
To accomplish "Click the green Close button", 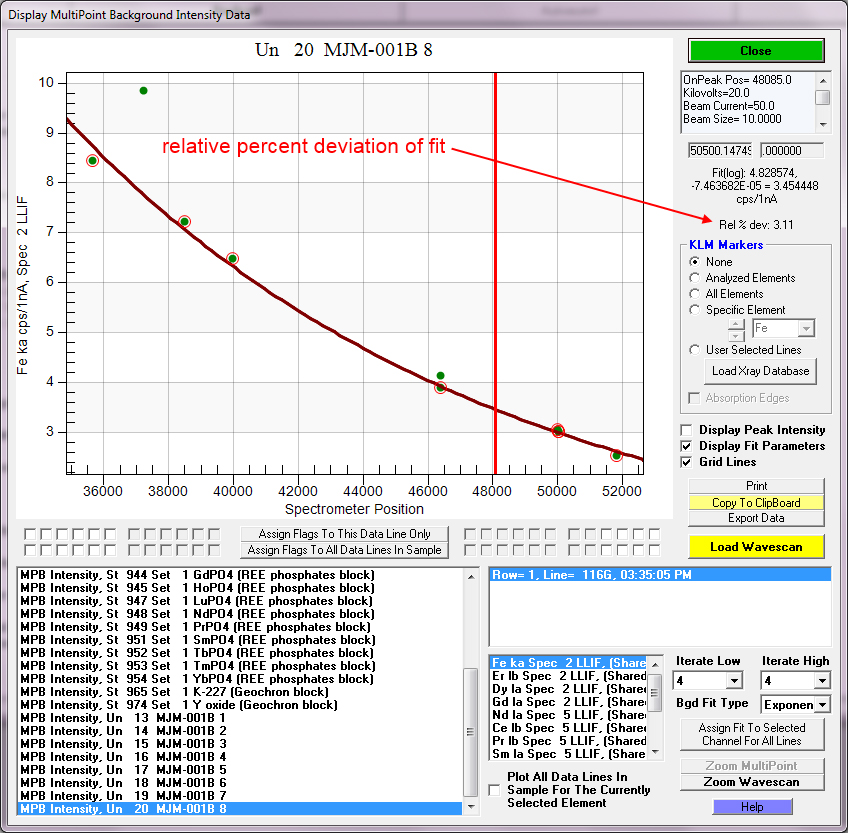I will 755,51.
